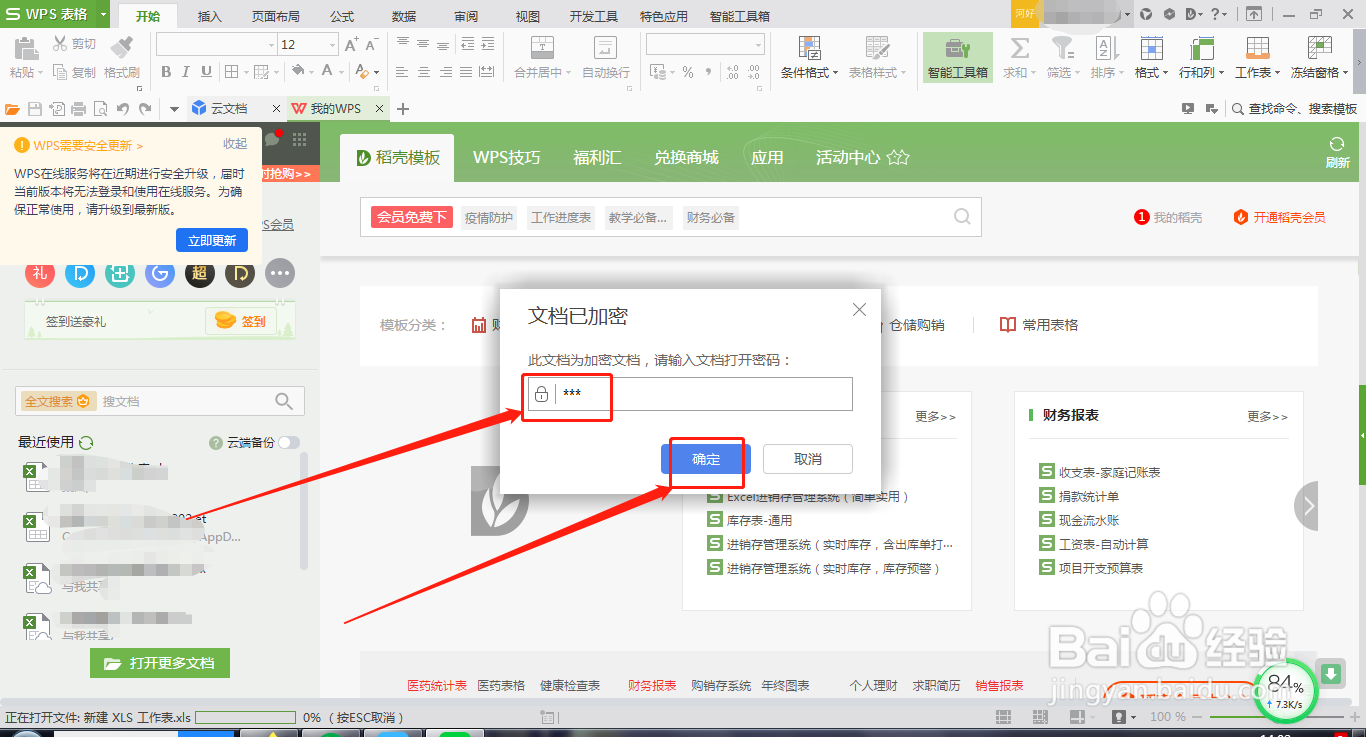The width and height of the screenshot is (1366, 737).
Task: Click 更多>> link beside 财务报表
Action: (1267, 416)
